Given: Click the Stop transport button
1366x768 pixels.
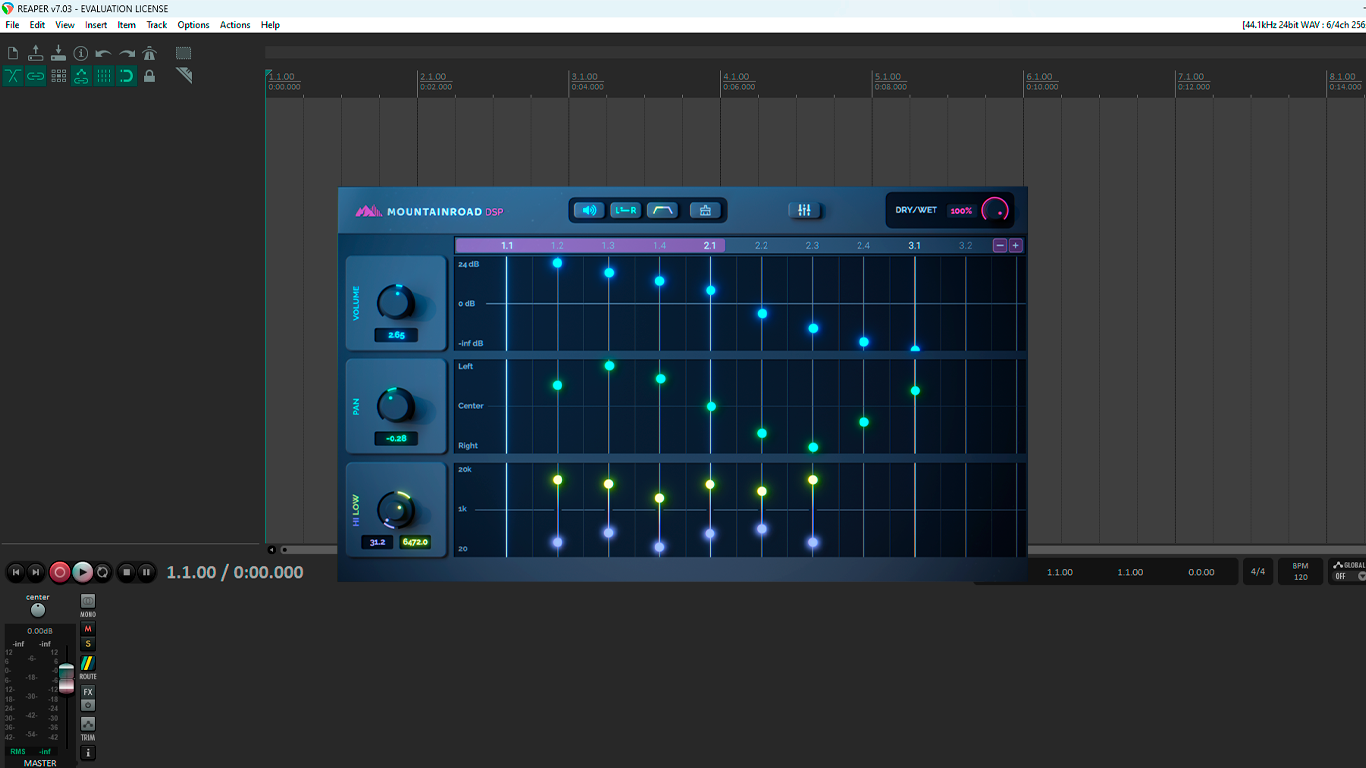Looking at the screenshot, I should [126, 572].
